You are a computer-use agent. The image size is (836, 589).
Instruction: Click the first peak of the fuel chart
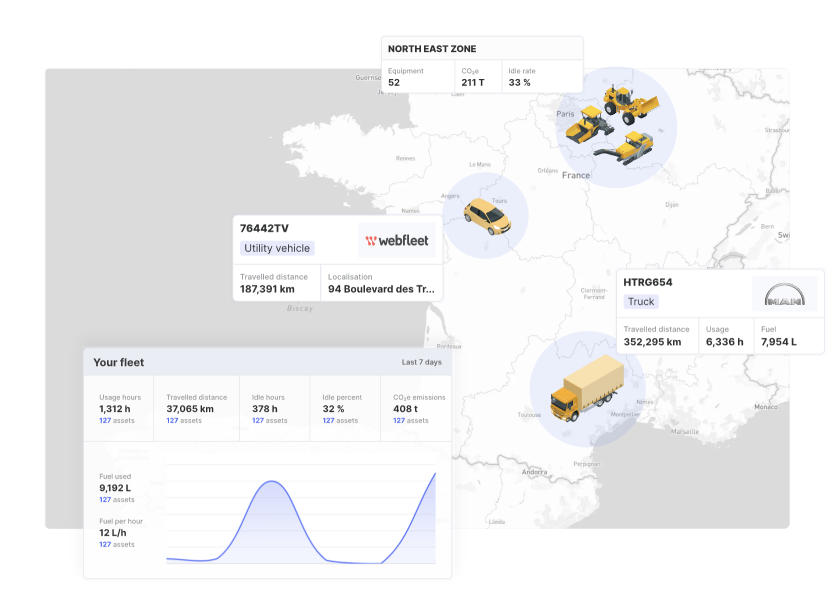[x=270, y=482]
